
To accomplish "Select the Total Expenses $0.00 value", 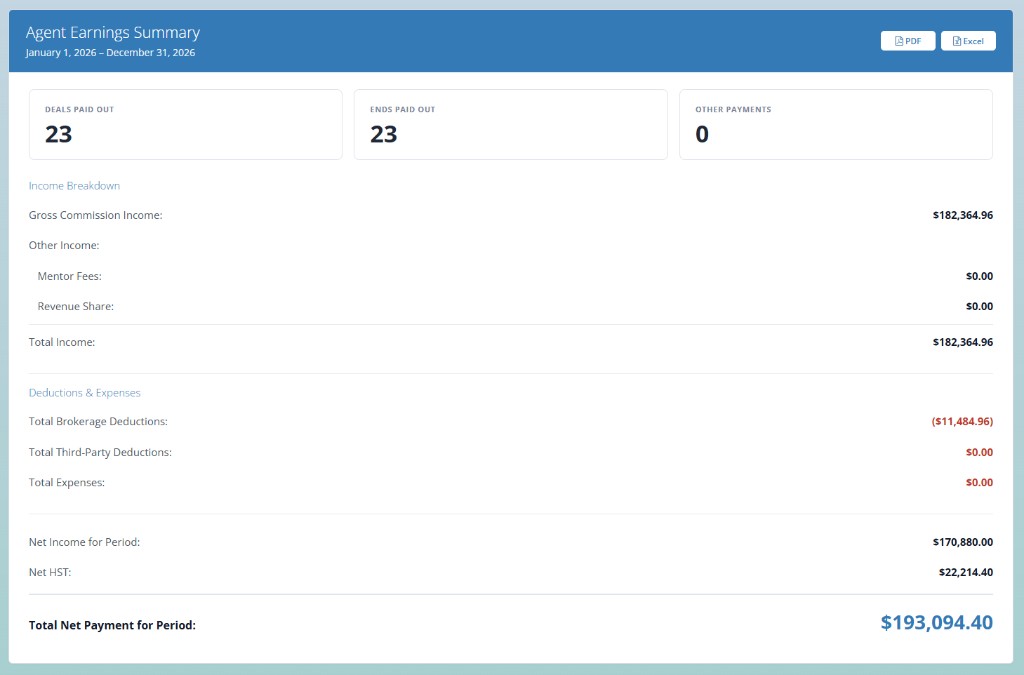I will pos(980,482).
